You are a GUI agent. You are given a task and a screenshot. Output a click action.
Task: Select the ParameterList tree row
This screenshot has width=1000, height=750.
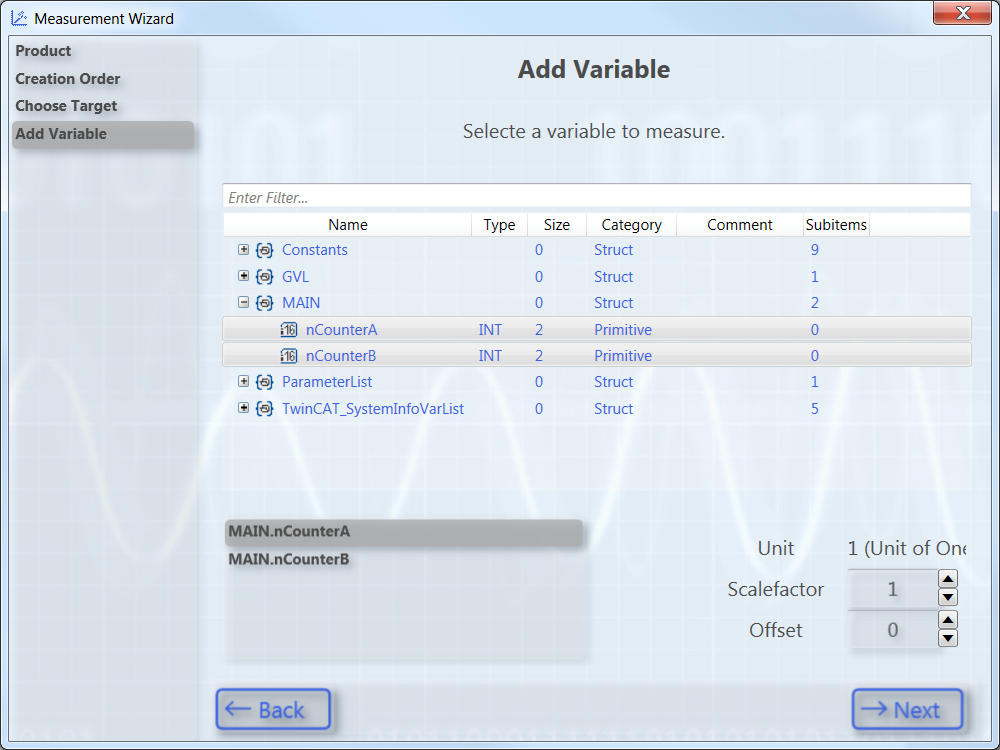[597, 382]
